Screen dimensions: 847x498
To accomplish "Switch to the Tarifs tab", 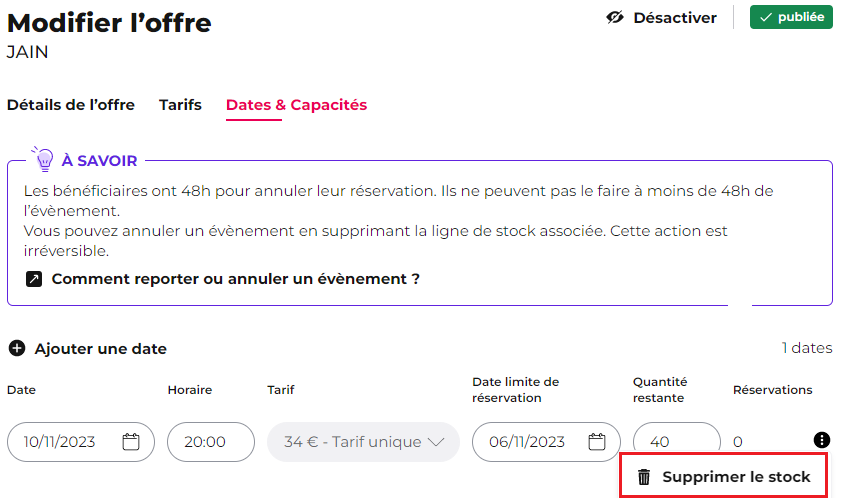I will coord(180,105).
